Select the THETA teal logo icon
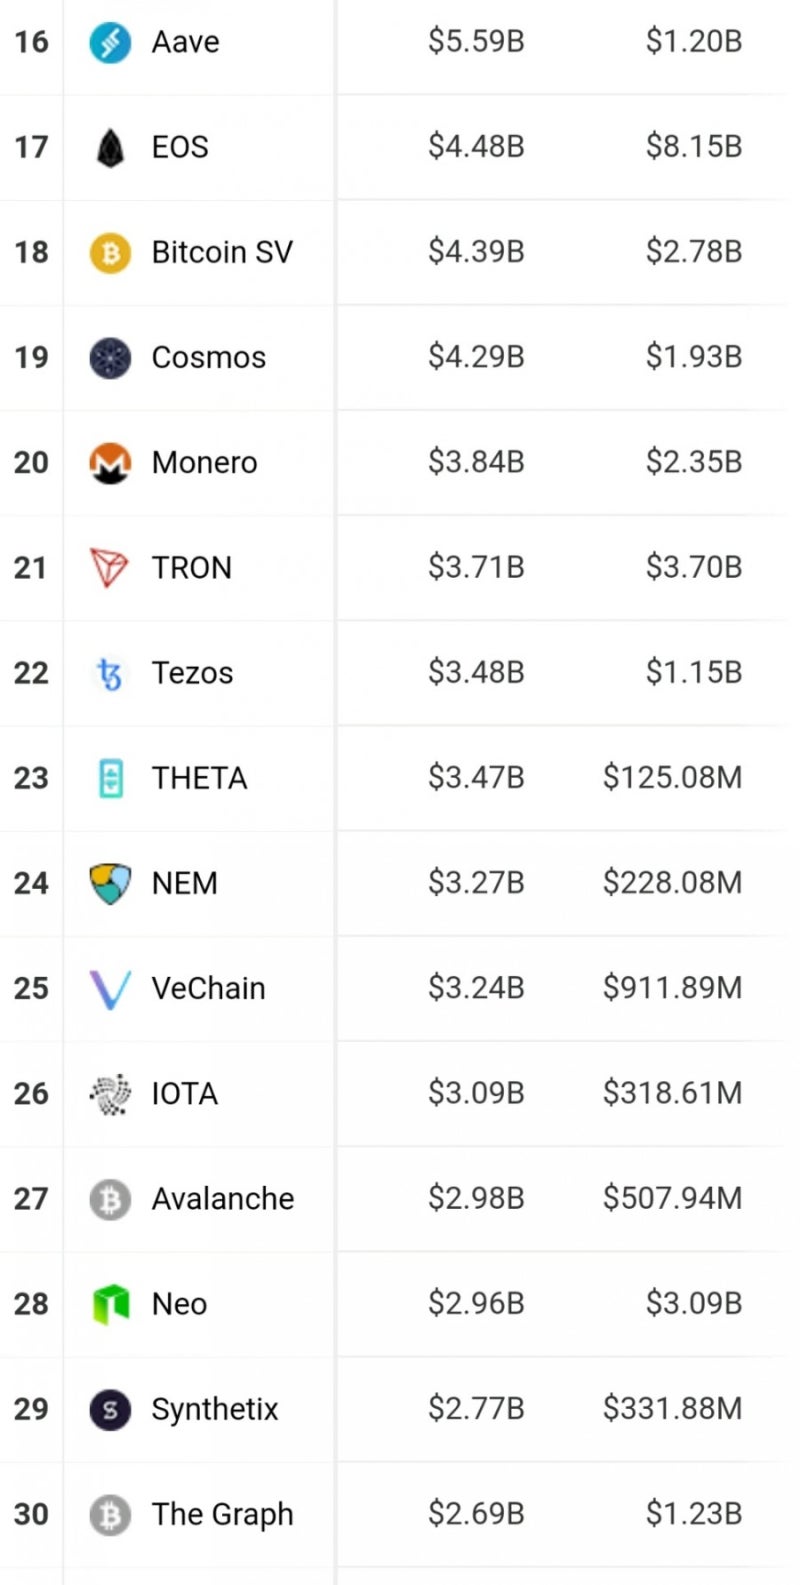The image size is (800, 1585). coord(110,778)
